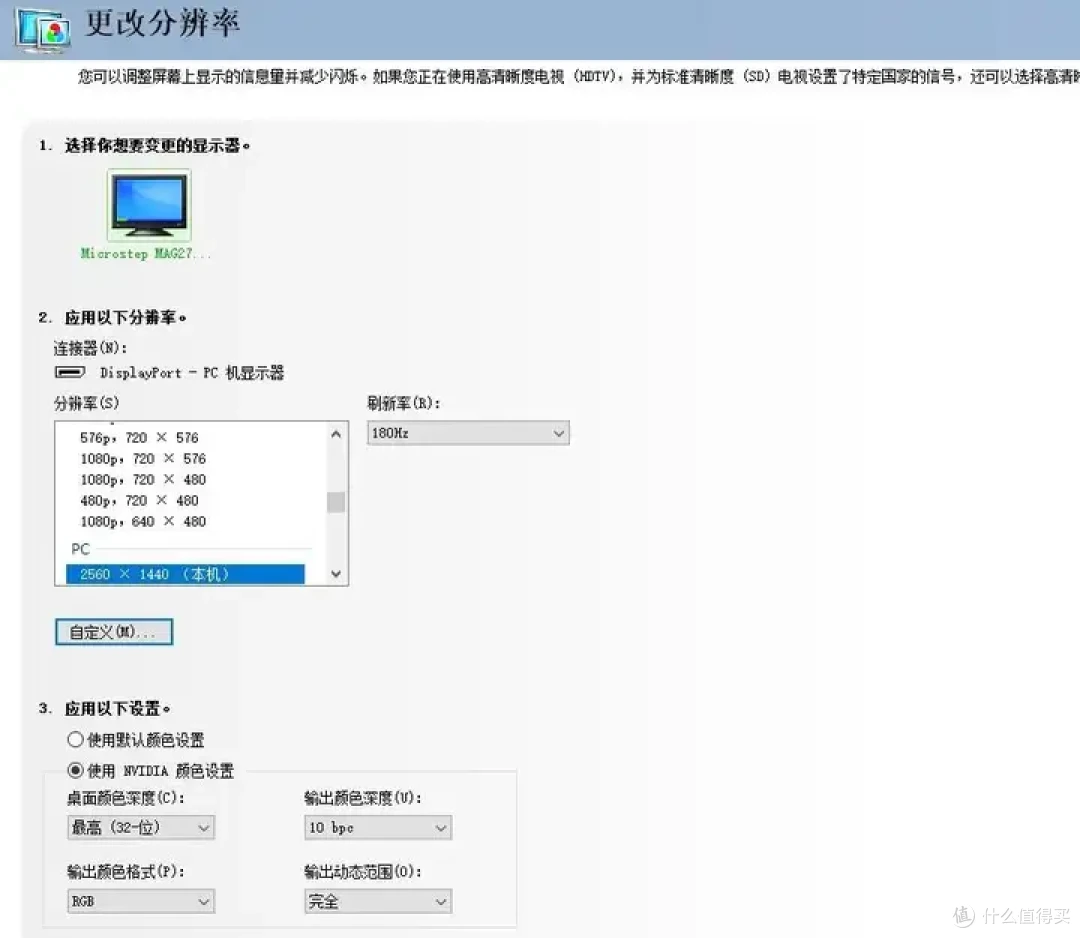Open the 刷新率 180Hz dropdown
1080x938 pixels.
point(468,433)
